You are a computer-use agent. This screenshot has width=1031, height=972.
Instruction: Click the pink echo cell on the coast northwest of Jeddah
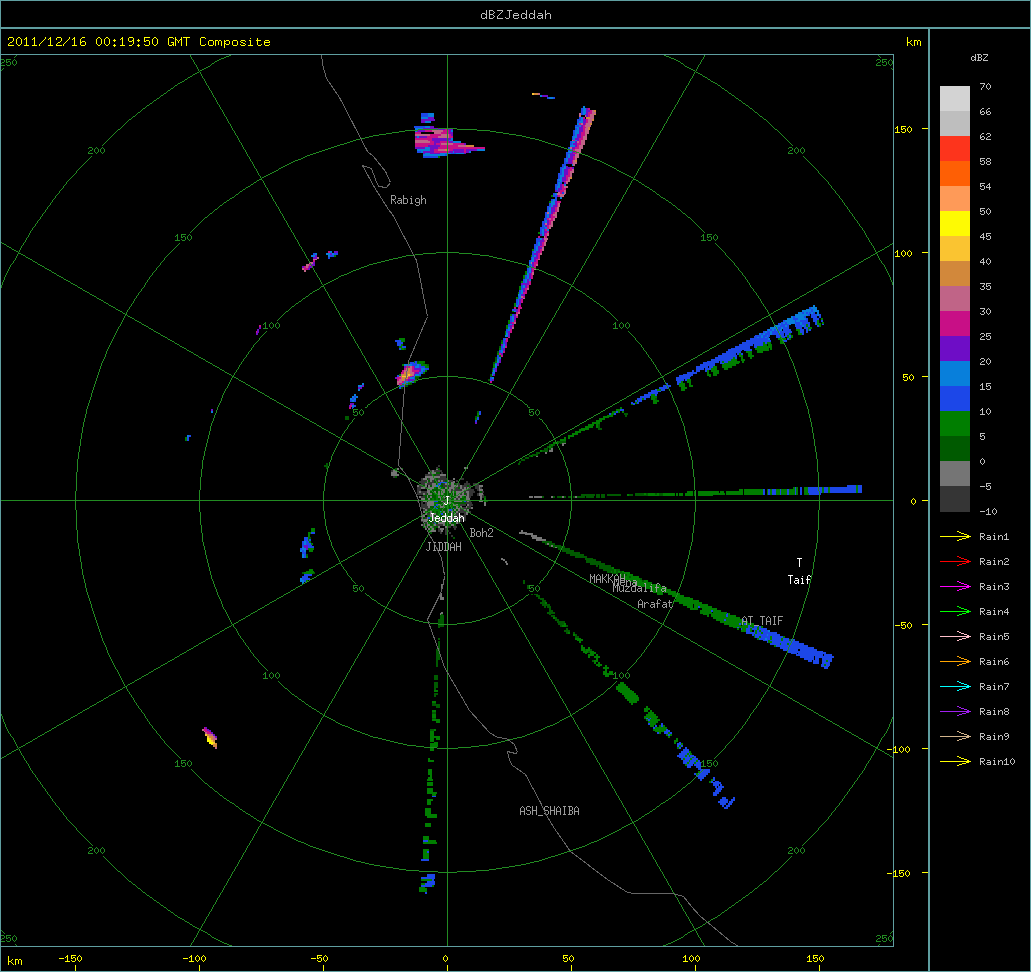[410, 373]
